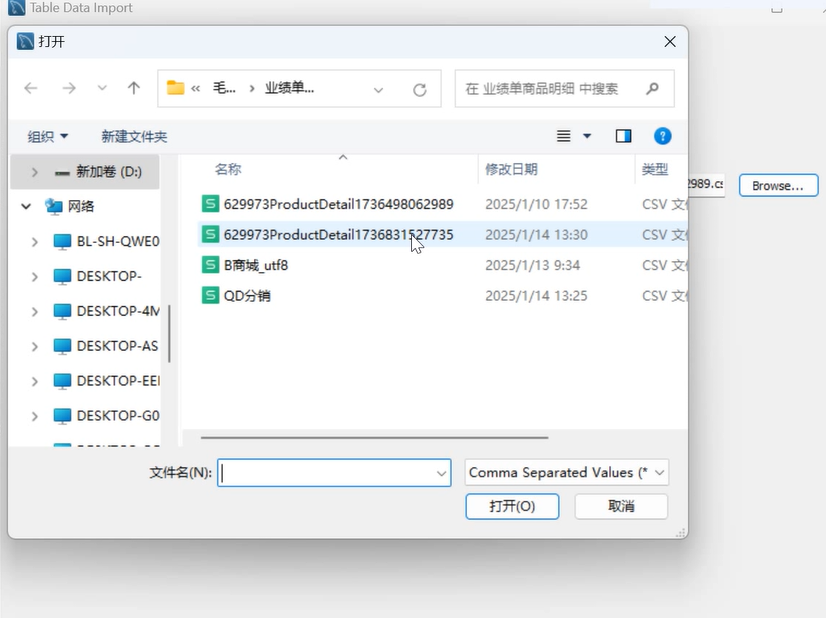Expand the DESKTOP- computer node
Screen dimensions: 826x618
click(34, 277)
